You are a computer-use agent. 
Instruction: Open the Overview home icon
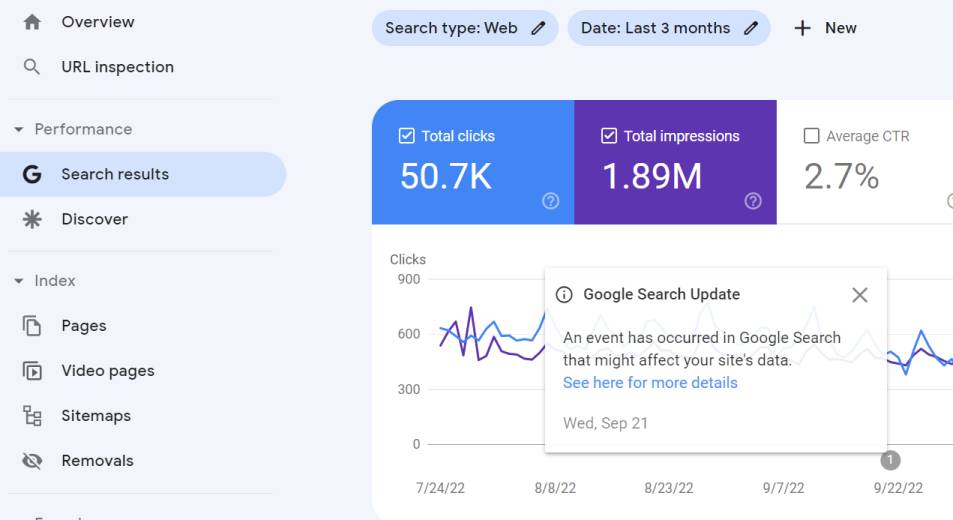tap(32, 22)
